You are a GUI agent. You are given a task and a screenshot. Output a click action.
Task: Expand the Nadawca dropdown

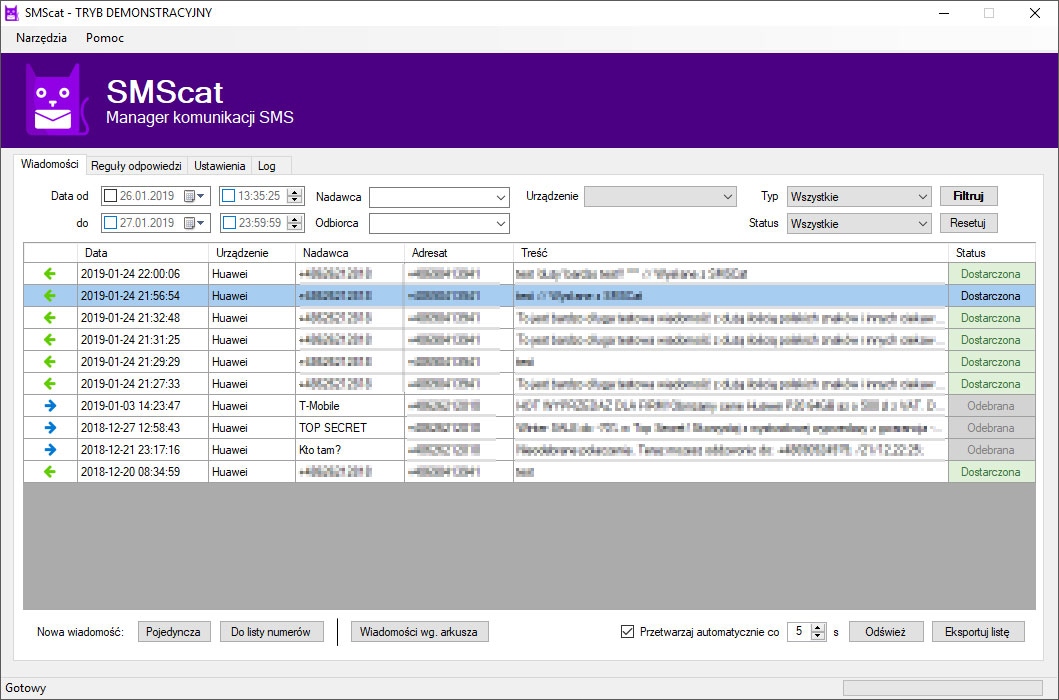point(501,197)
